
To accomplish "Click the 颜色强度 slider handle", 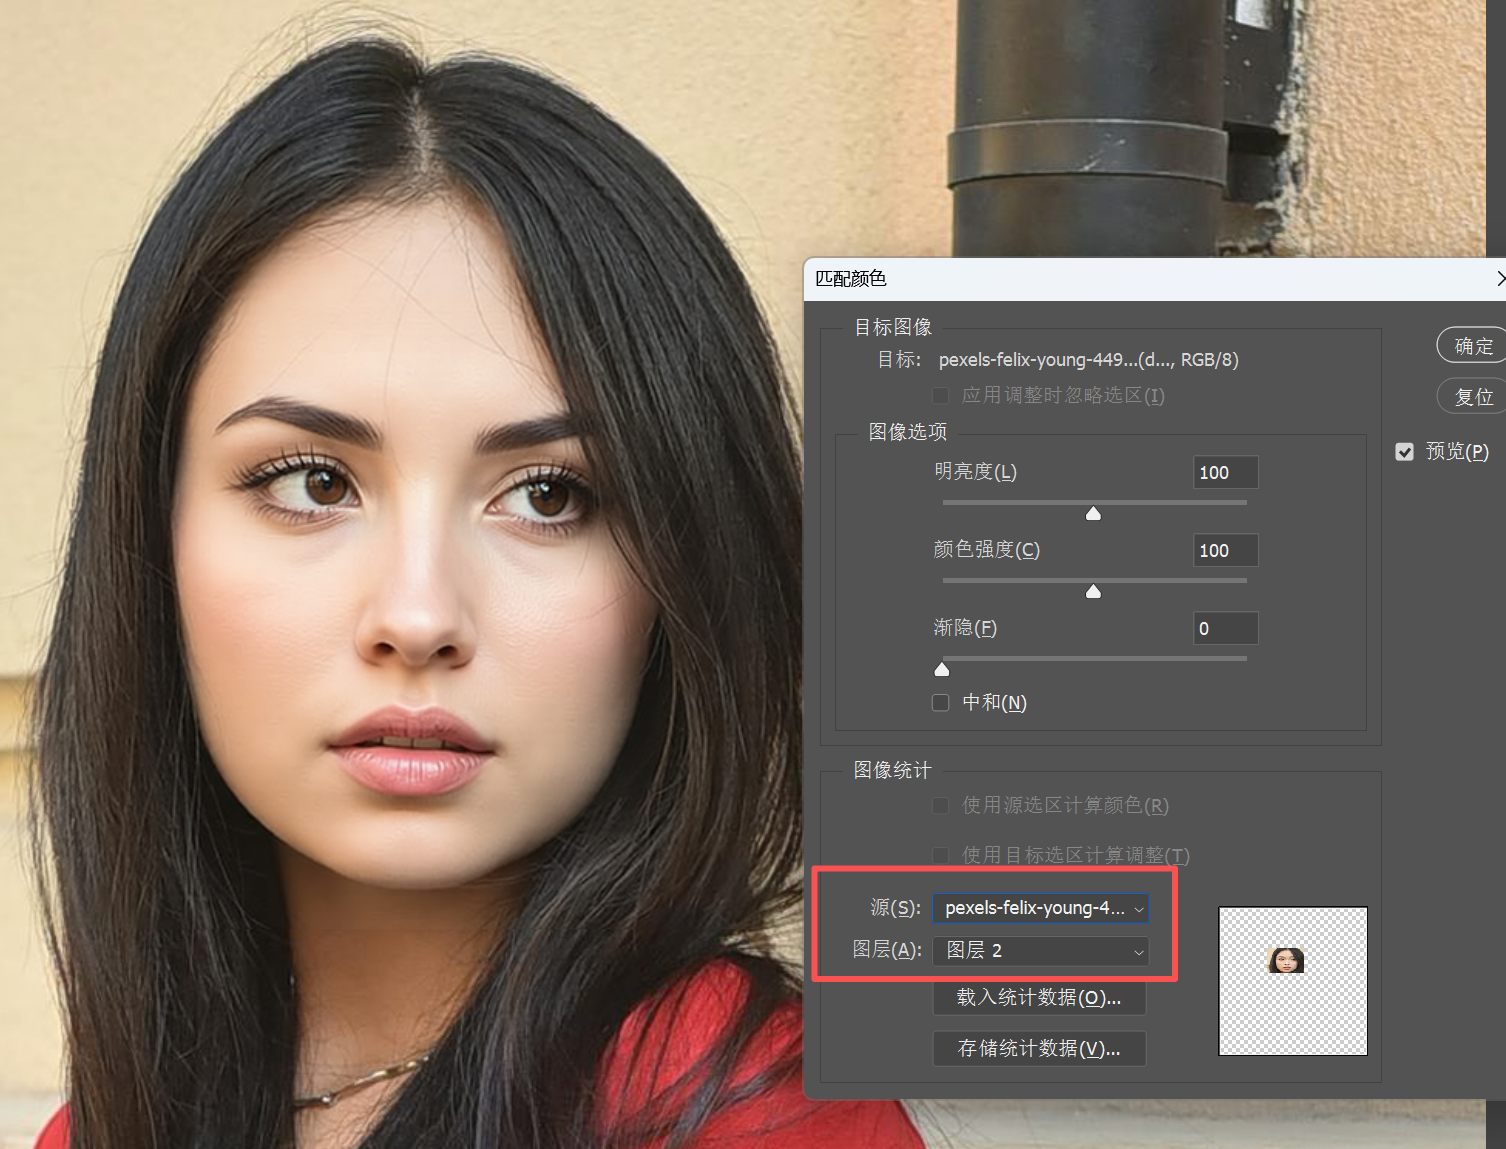I will click(1093, 592).
